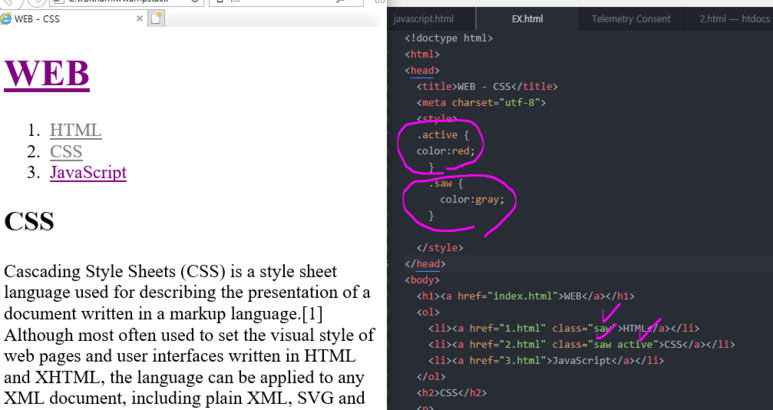
Task: Switch to the javascript.html editor tab
Action: point(423,19)
